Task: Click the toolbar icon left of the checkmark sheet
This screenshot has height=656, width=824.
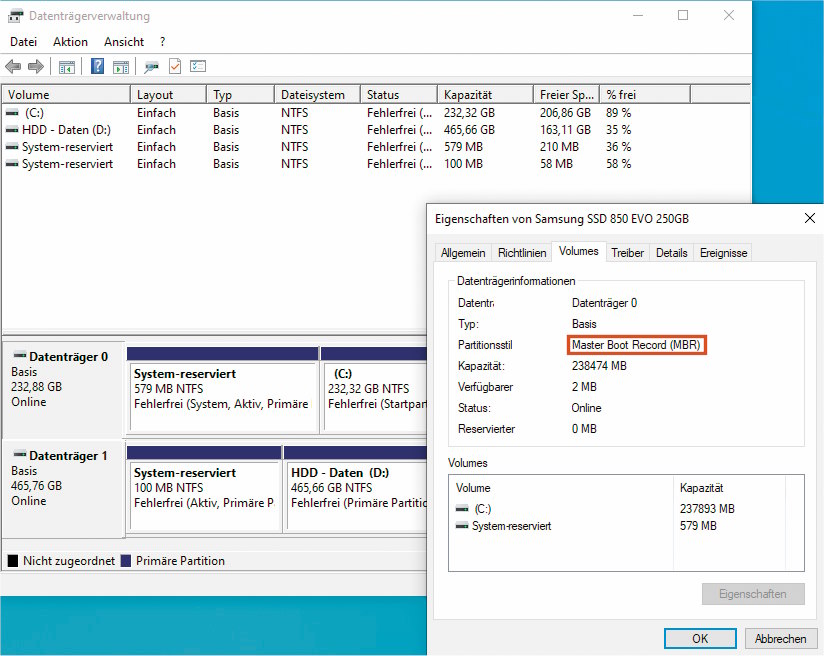Action: point(151,67)
